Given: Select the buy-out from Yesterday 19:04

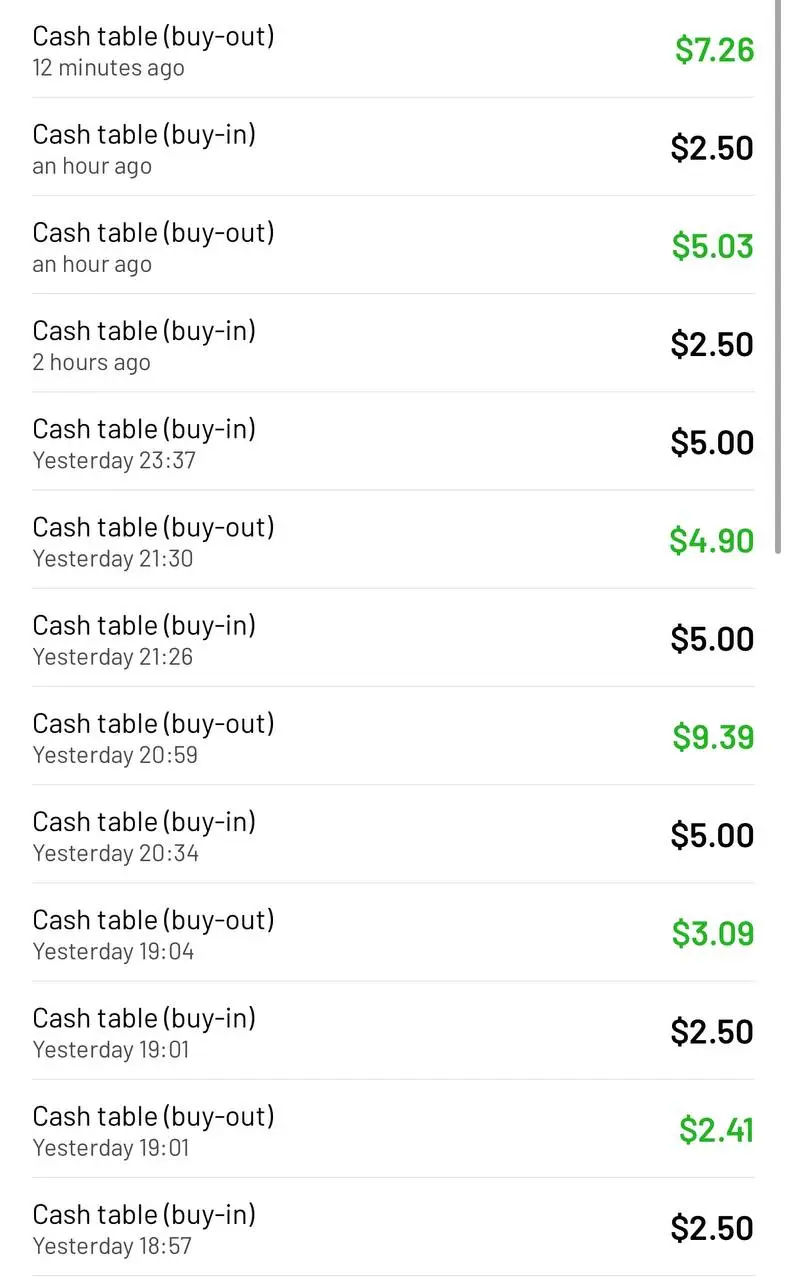Looking at the screenshot, I should 393,931.
